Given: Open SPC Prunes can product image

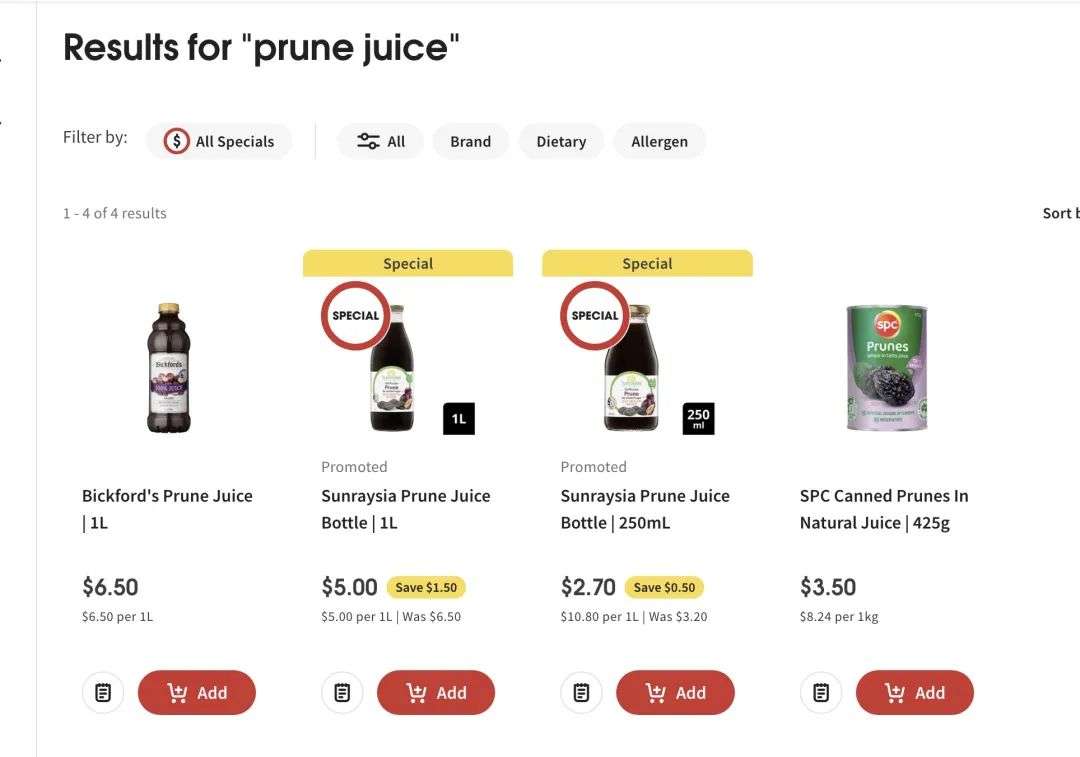Looking at the screenshot, I should 887,368.
